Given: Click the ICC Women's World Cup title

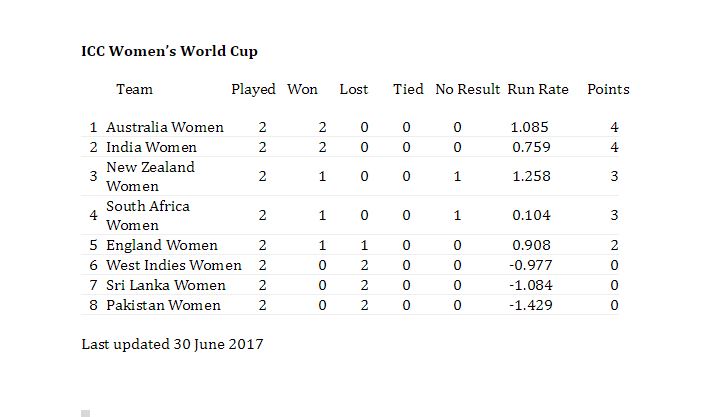Looking at the screenshot, I should pyautogui.click(x=169, y=51).
